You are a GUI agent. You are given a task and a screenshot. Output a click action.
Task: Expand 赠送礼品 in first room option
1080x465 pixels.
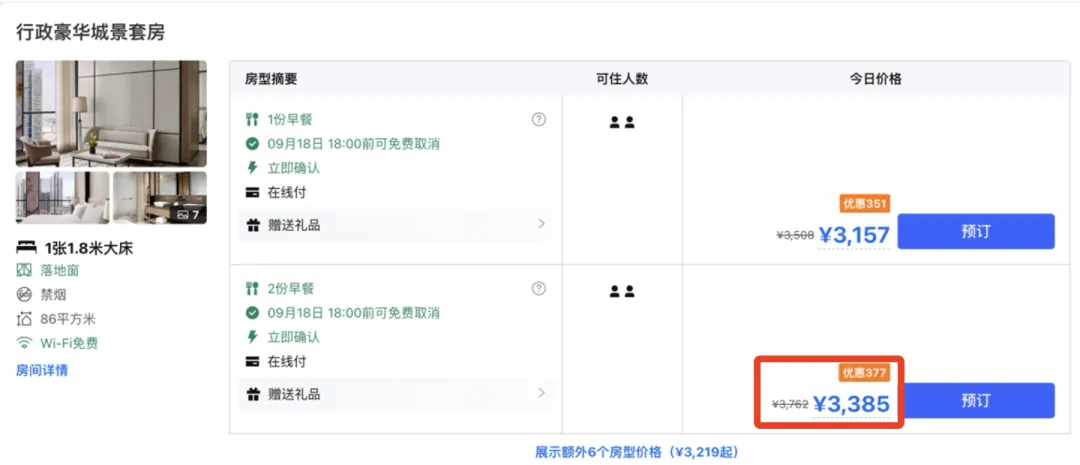tap(541, 224)
